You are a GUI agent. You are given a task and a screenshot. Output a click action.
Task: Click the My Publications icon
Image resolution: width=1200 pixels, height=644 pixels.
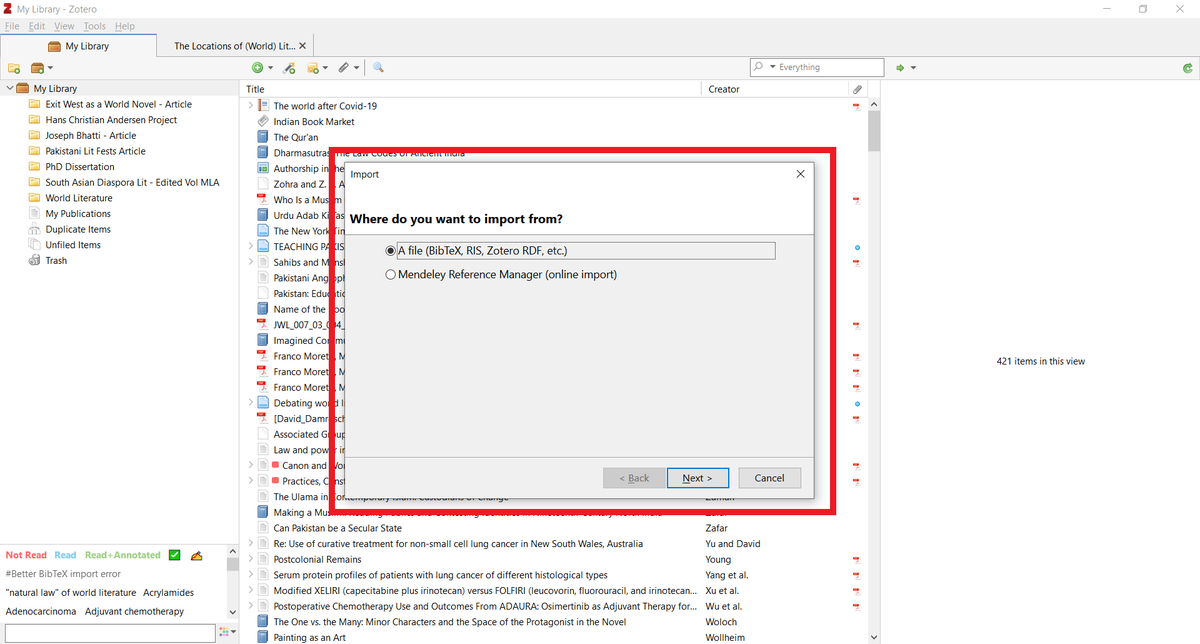(x=34, y=214)
